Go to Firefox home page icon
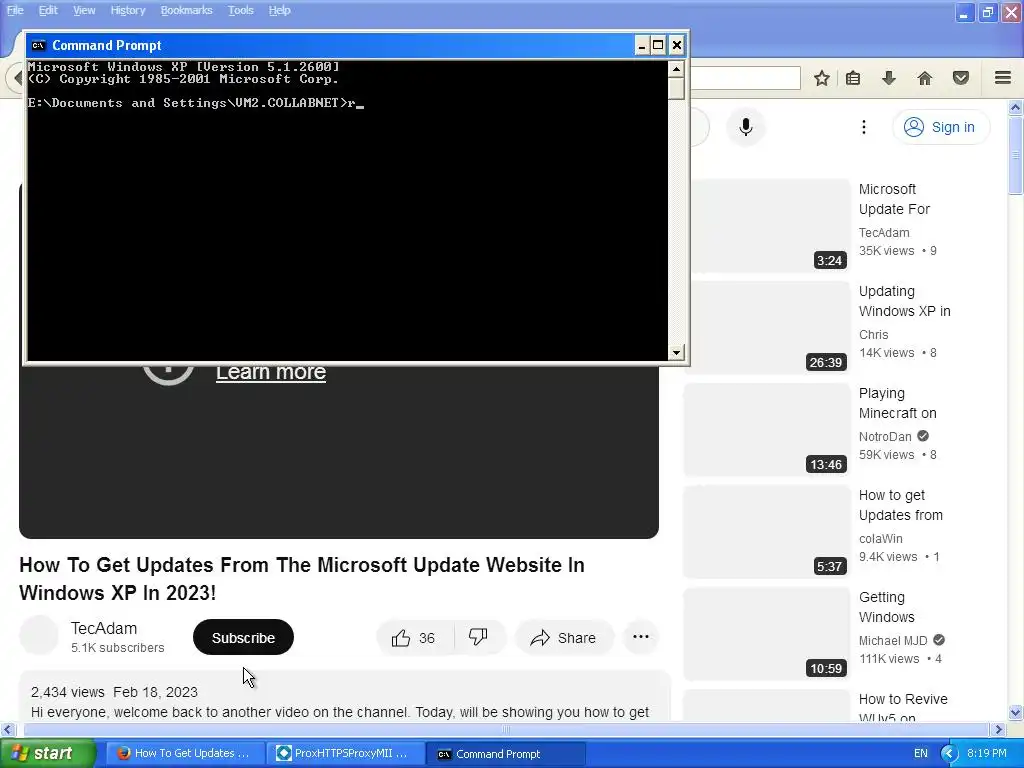This screenshot has height=768, width=1024. pyautogui.click(x=925, y=78)
